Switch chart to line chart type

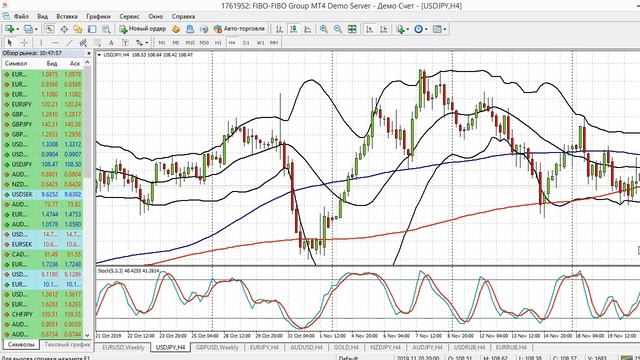tap(308, 29)
